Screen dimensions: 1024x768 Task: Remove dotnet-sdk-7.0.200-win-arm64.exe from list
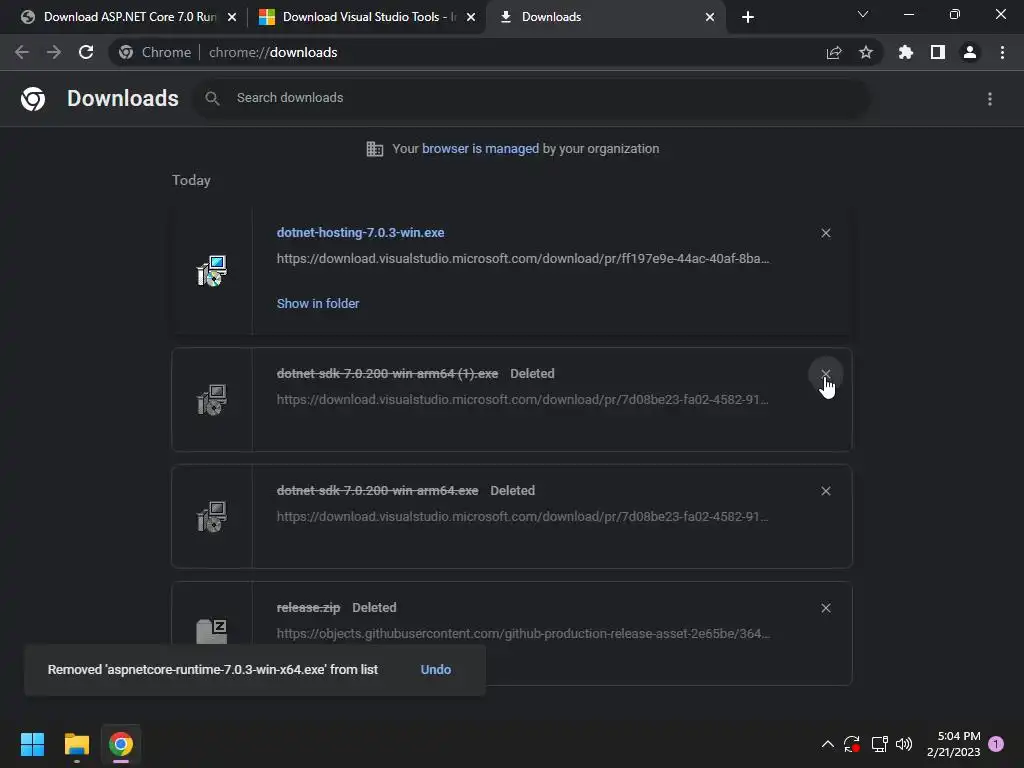click(826, 491)
